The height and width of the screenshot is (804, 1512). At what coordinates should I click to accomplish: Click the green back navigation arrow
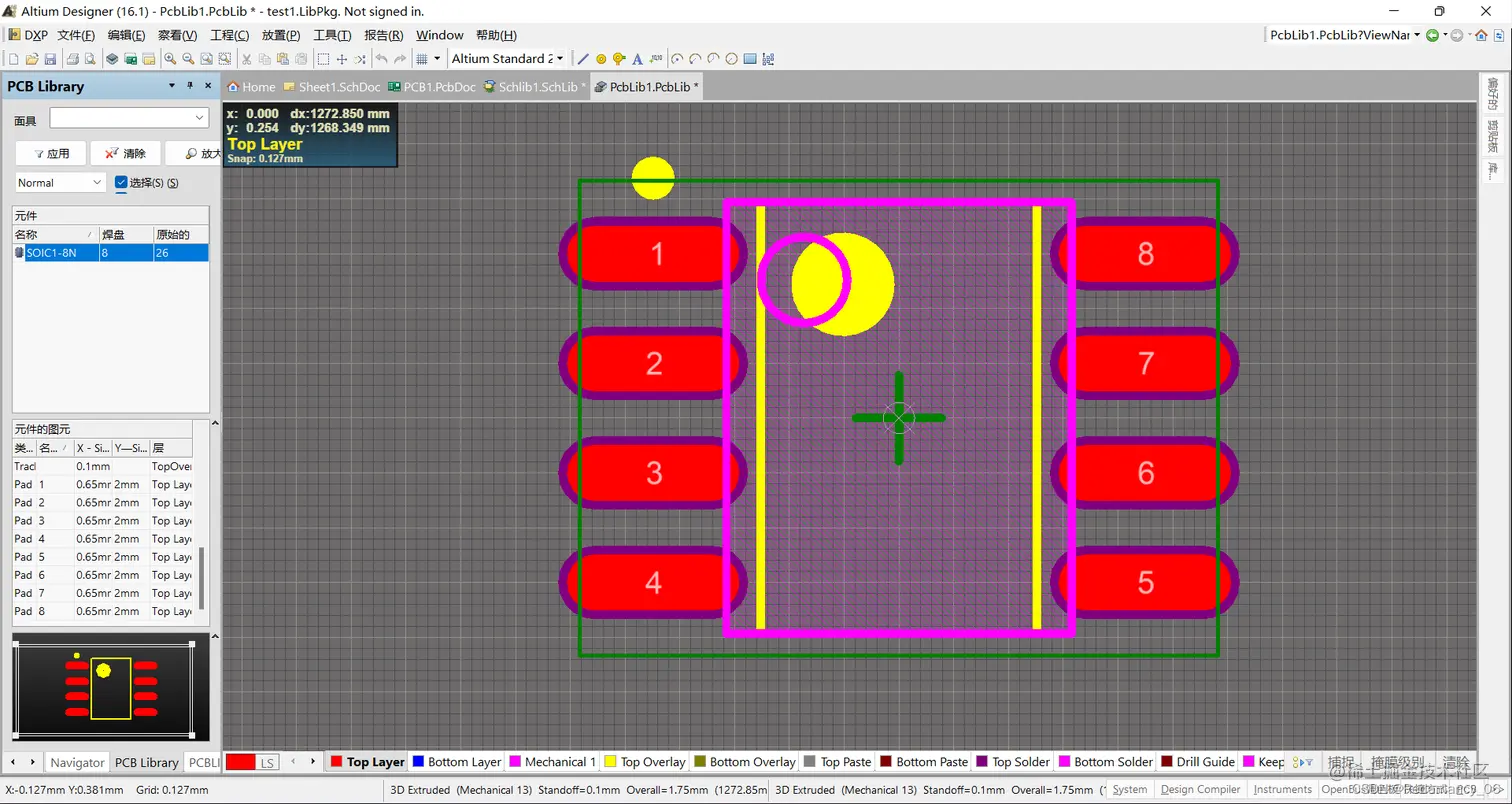point(1432,35)
